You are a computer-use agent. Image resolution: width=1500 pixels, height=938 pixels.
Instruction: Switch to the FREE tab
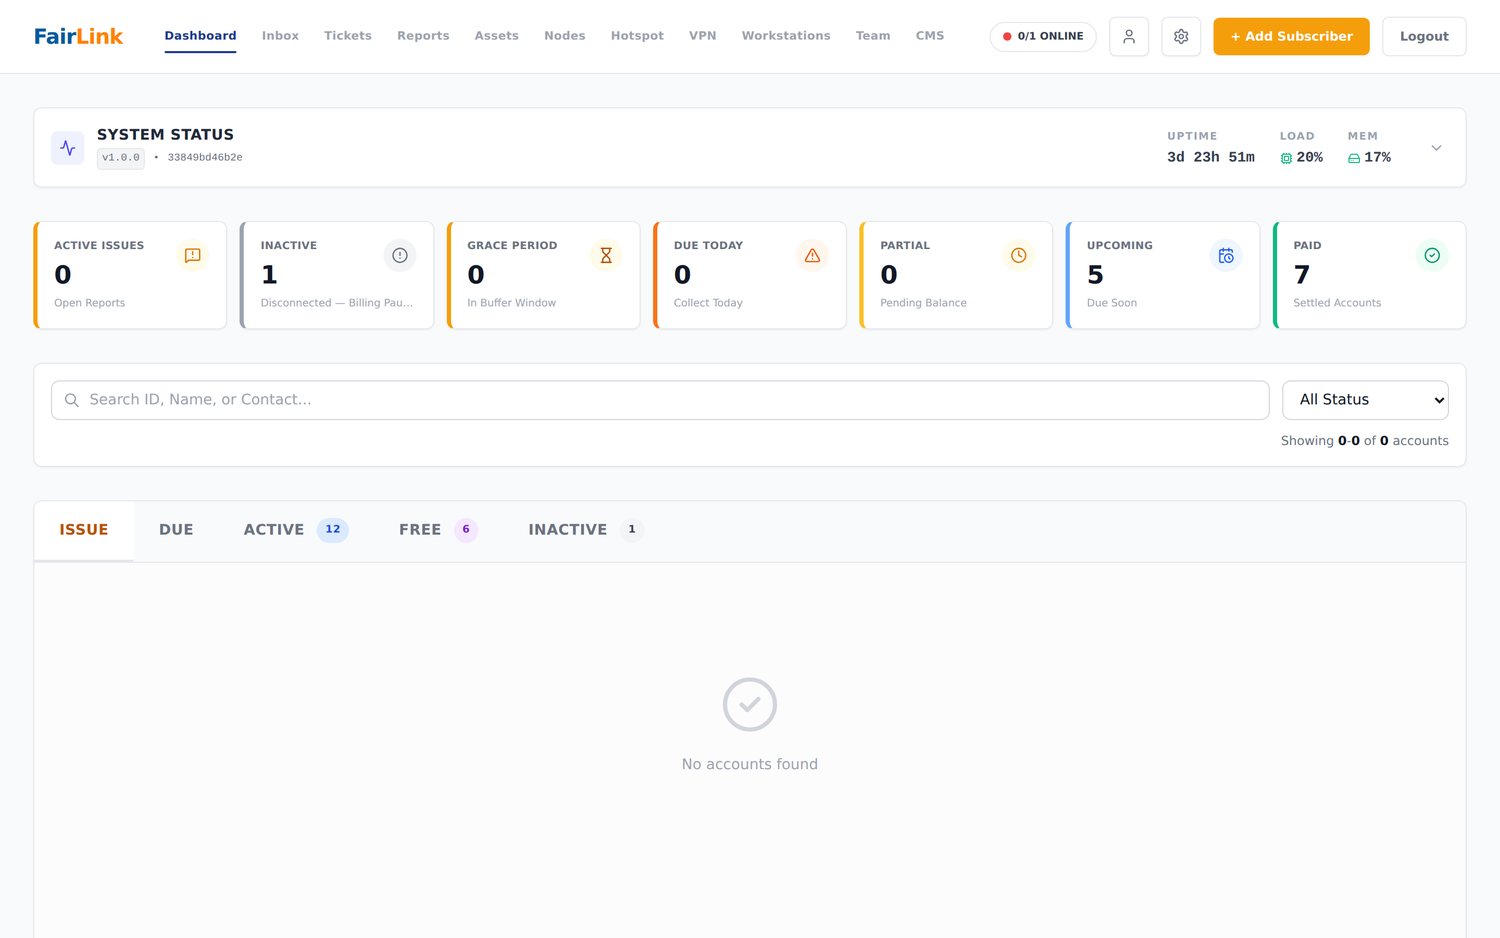click(438, 530)
